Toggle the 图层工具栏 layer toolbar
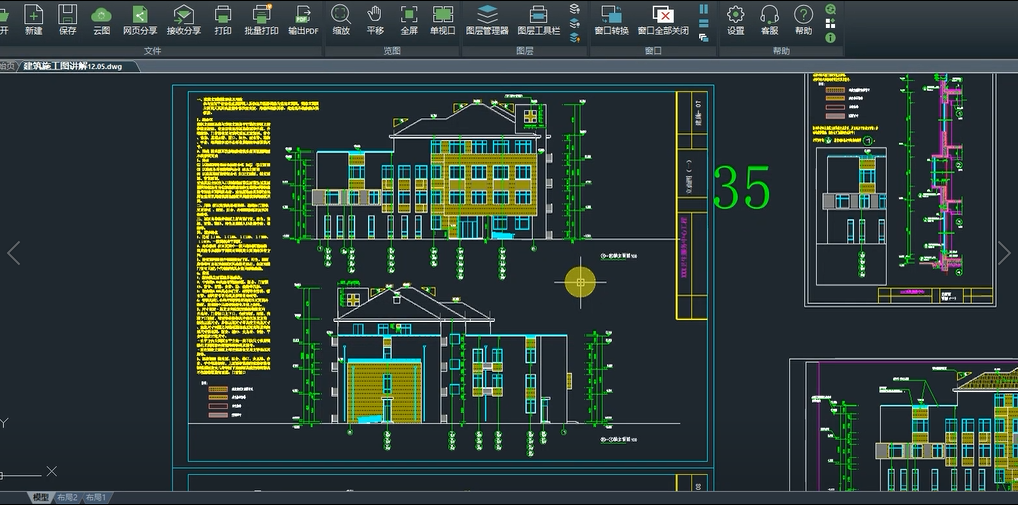 point(538,18)
